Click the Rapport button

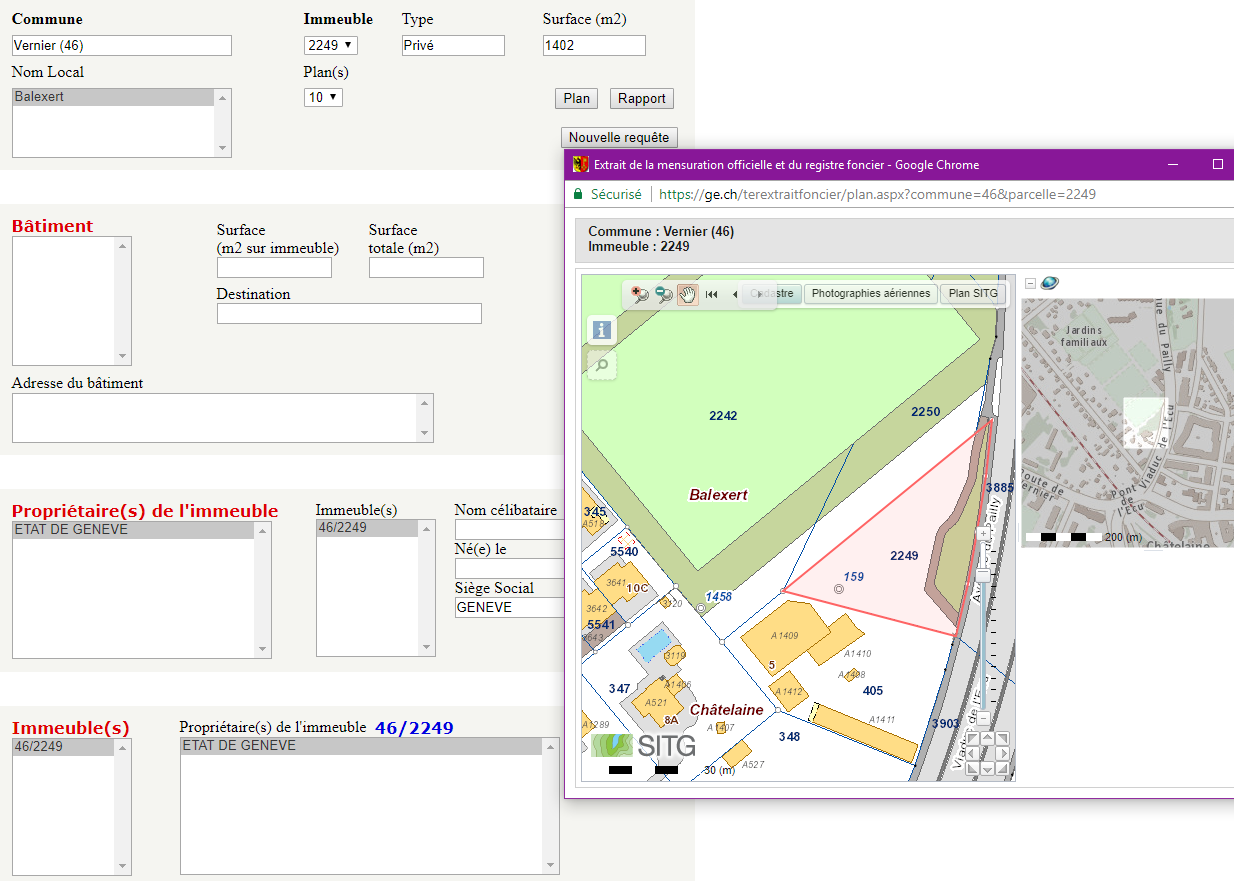[641, 98]
